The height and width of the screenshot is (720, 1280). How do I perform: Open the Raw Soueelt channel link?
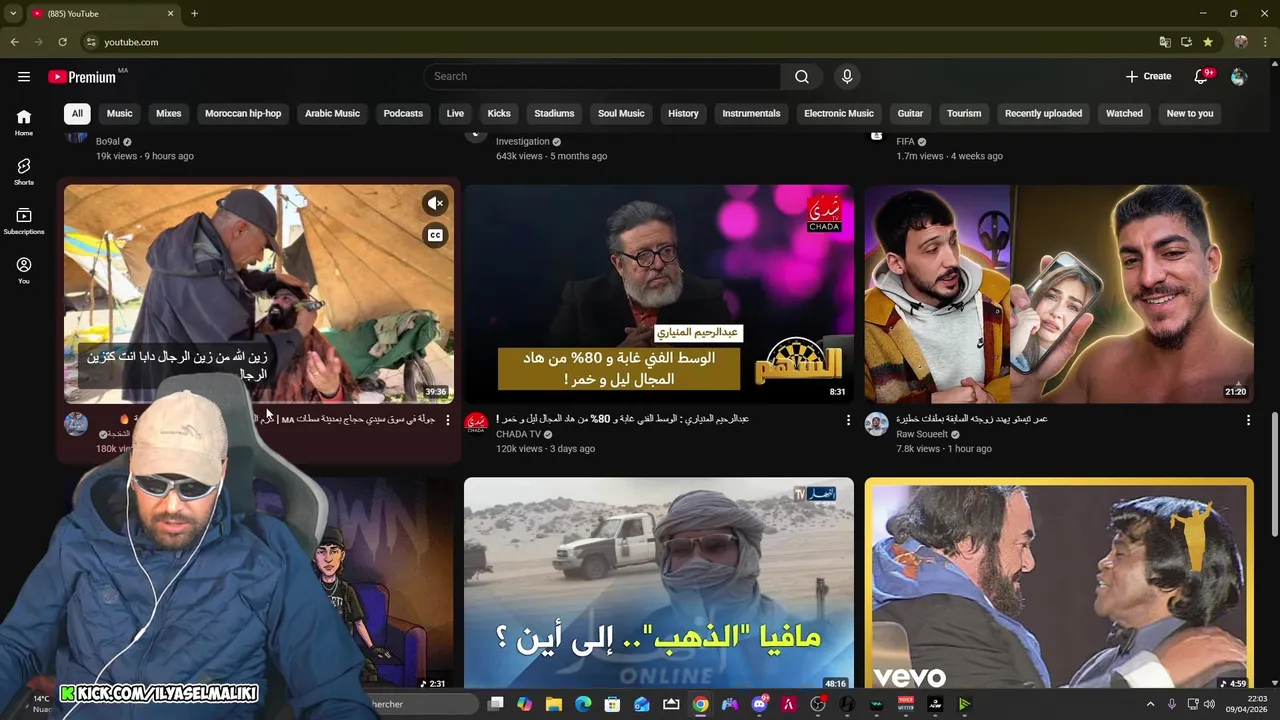click(x=921, y=435)
